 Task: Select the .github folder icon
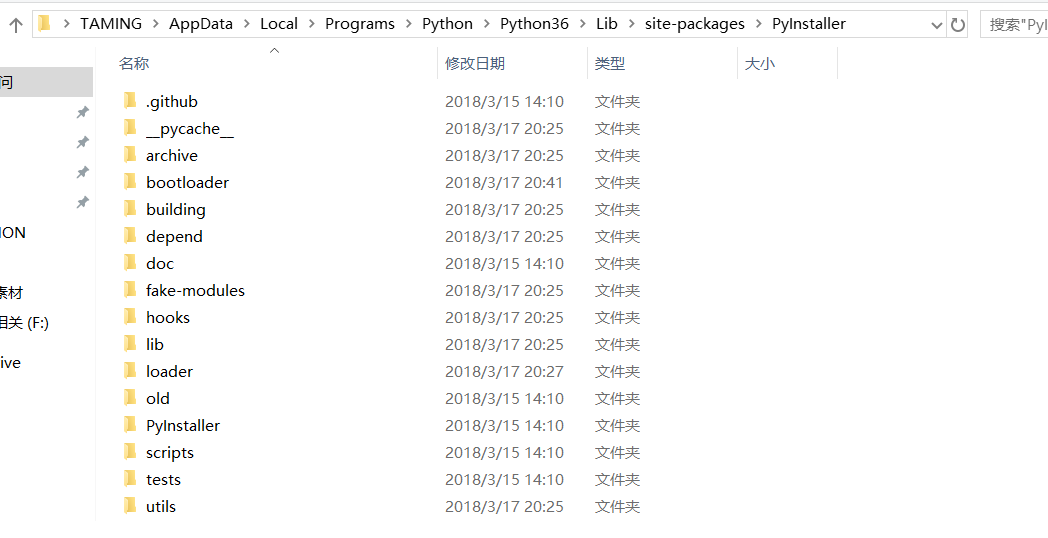(x=130, y=101)
